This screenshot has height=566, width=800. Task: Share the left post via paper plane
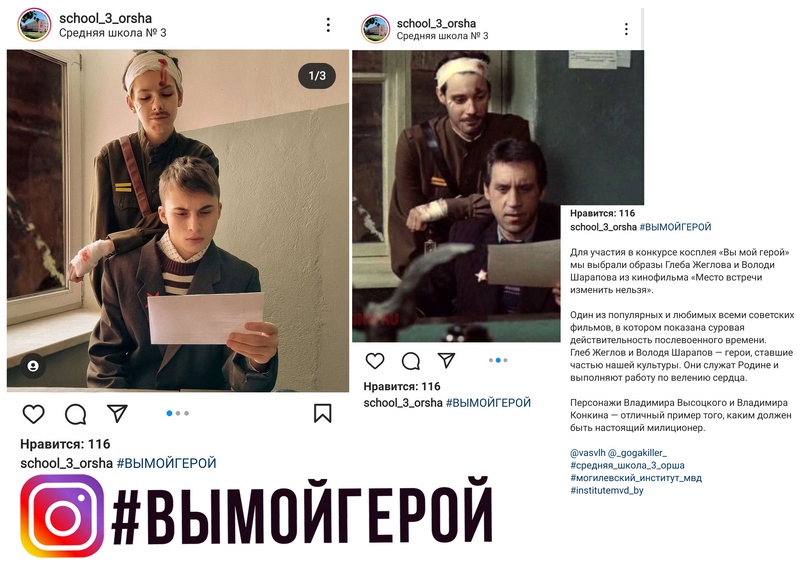pos(117,413)
